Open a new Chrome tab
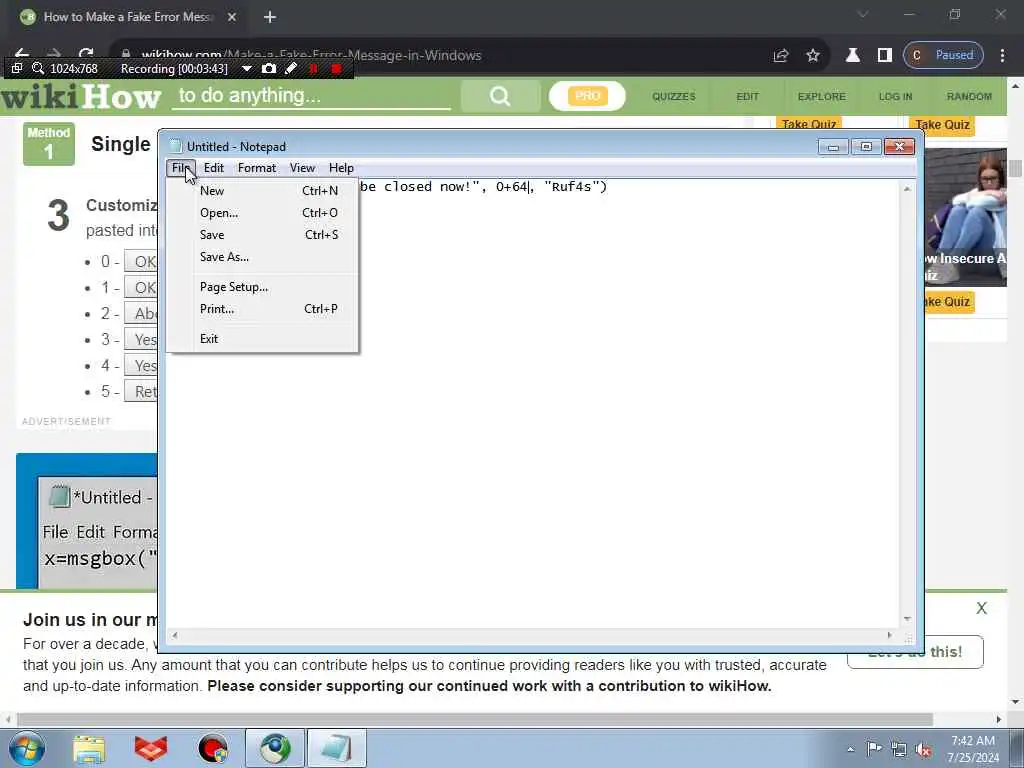1024x768 pixels. pos(270,17)
